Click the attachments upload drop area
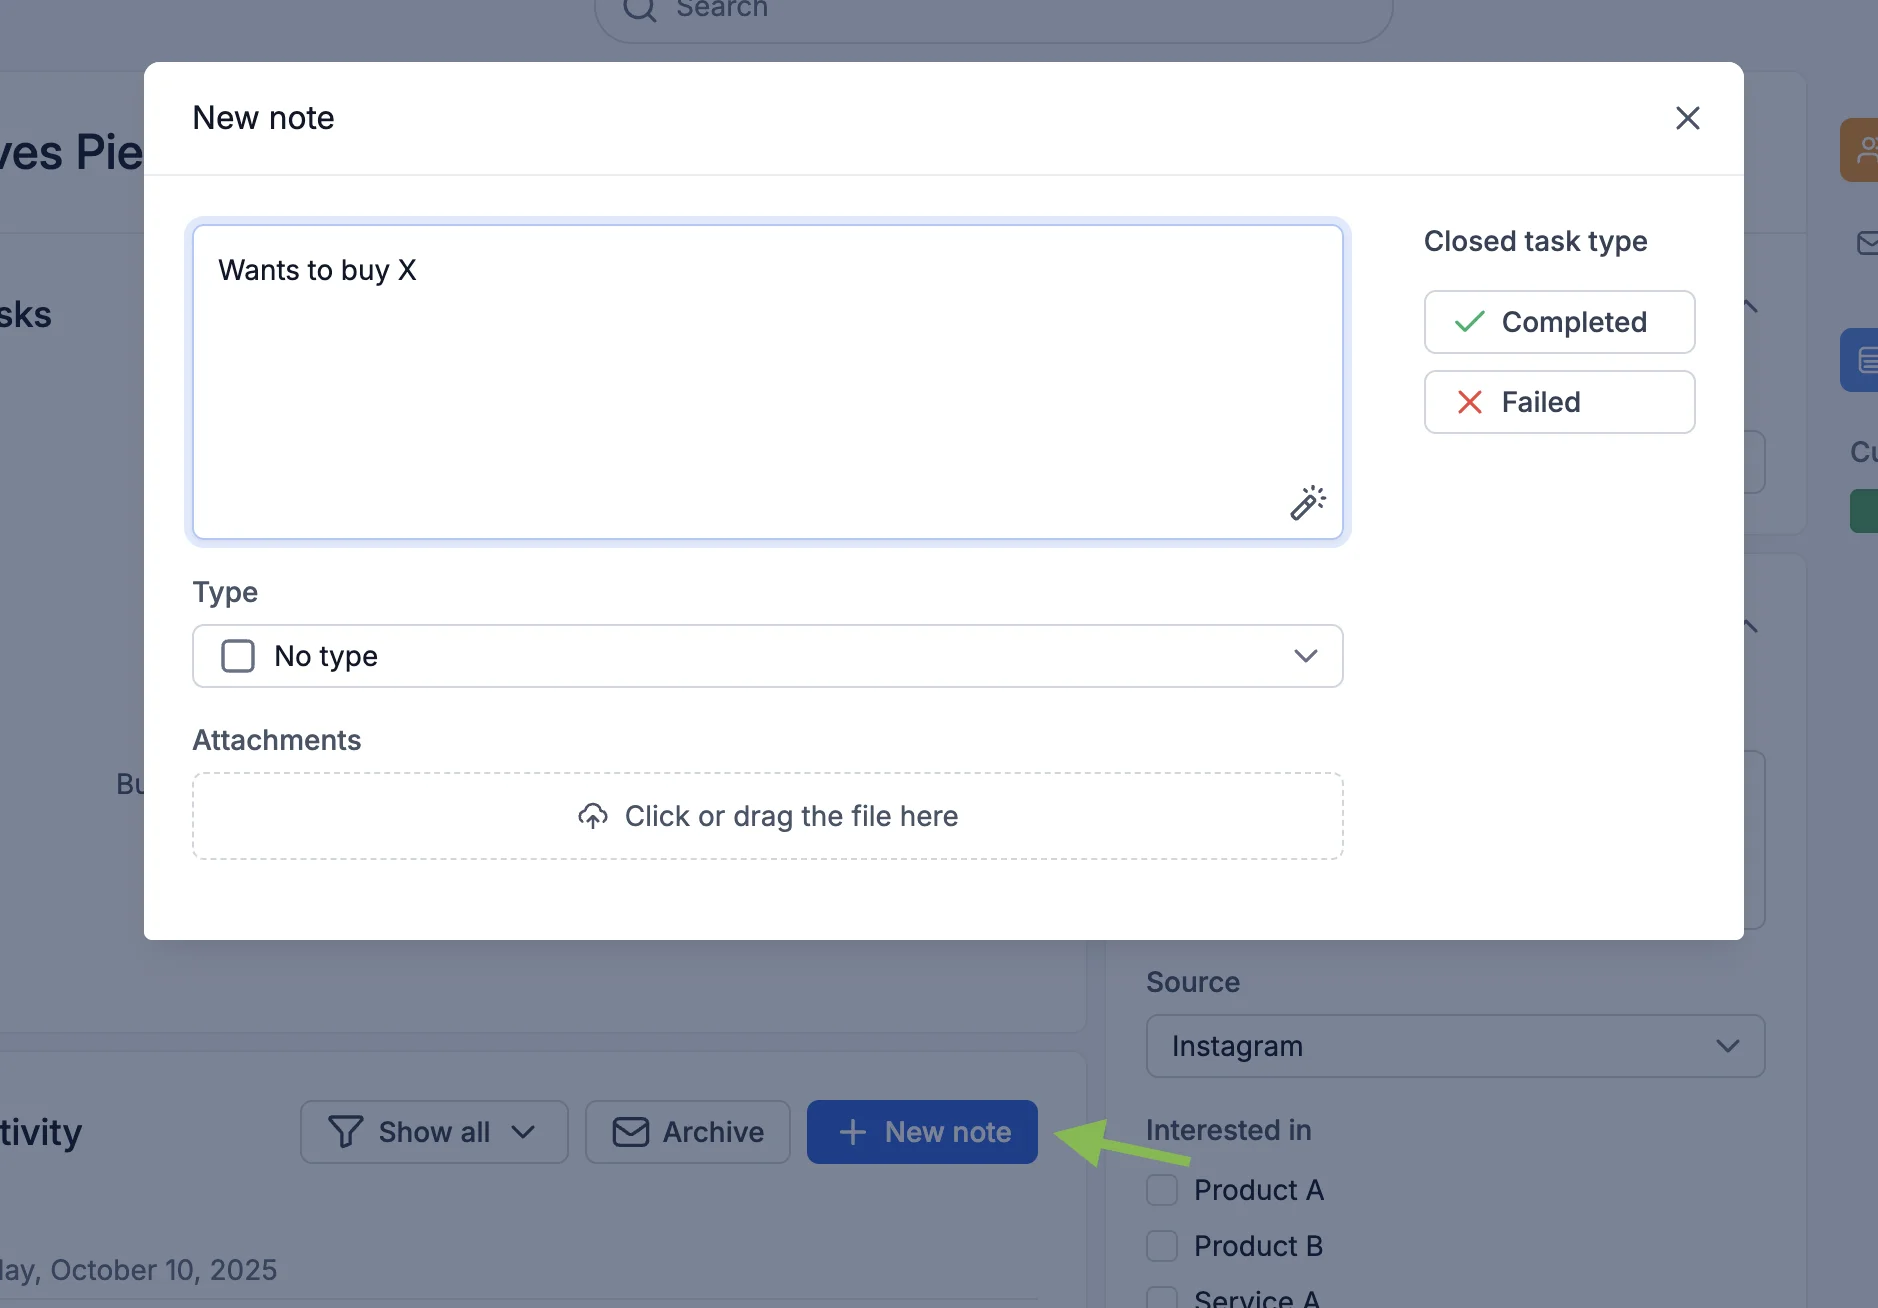The height and width of the screenshot is (1308, 1878). click(767, 816)
